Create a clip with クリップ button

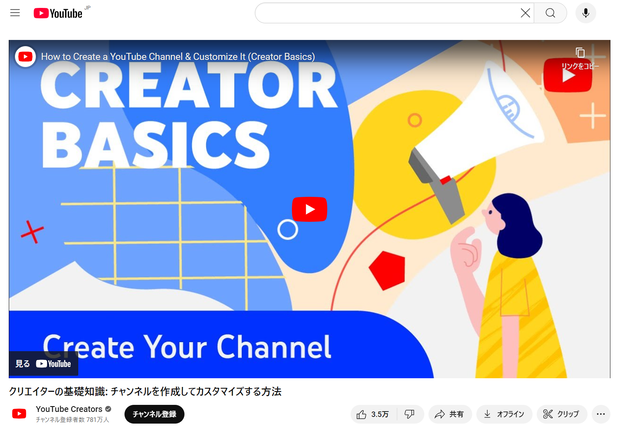(x=561, y=414)
